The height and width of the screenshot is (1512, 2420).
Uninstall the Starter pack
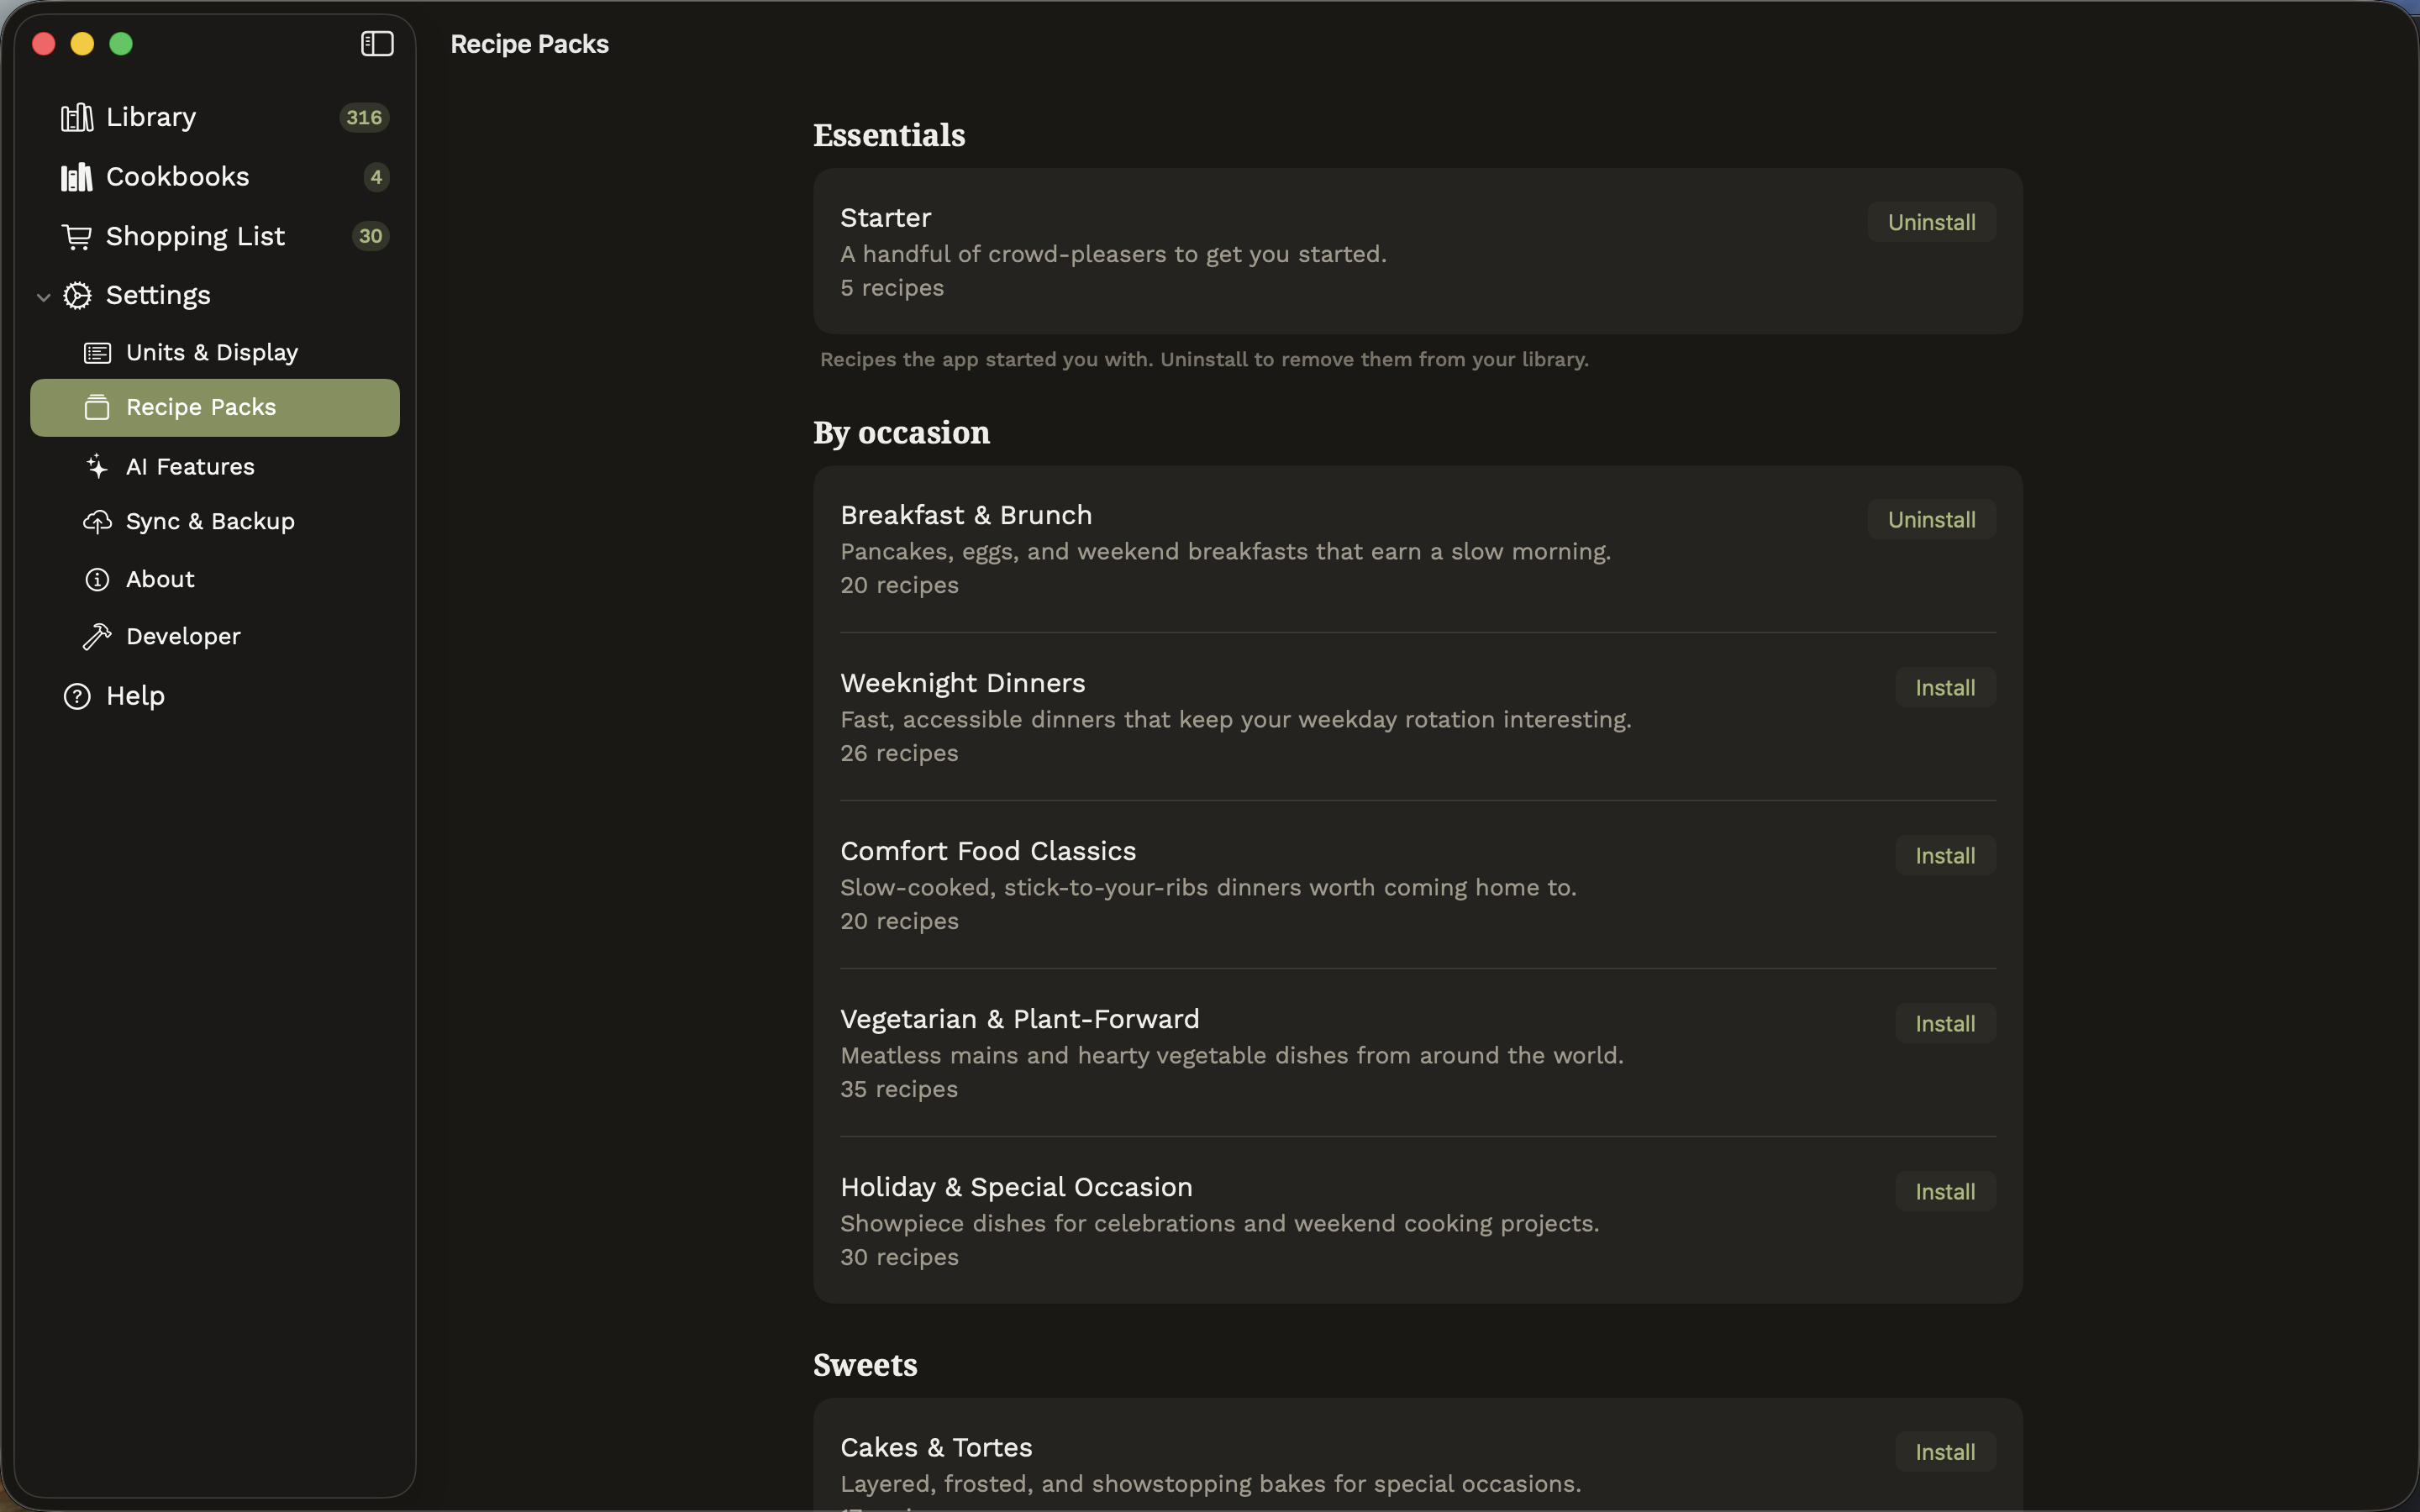tap(1932, 222)
